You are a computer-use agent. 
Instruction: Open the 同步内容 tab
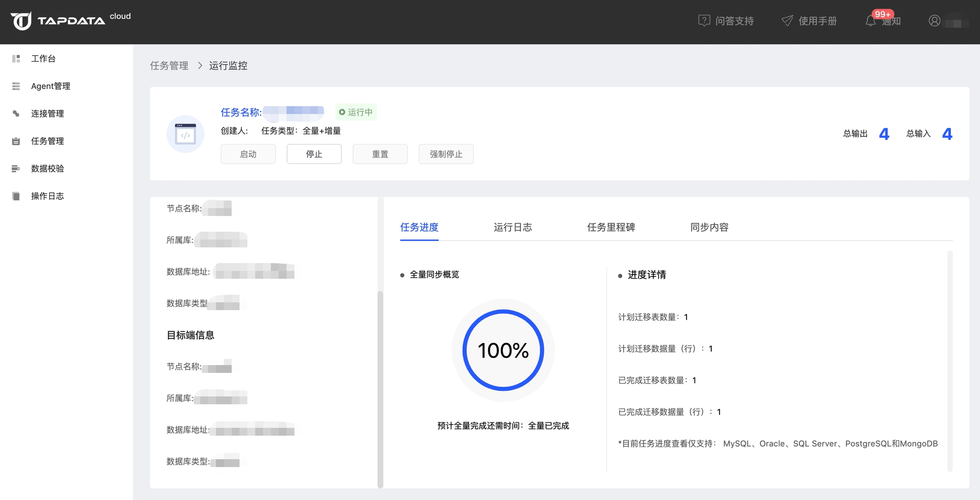point(709,227)
